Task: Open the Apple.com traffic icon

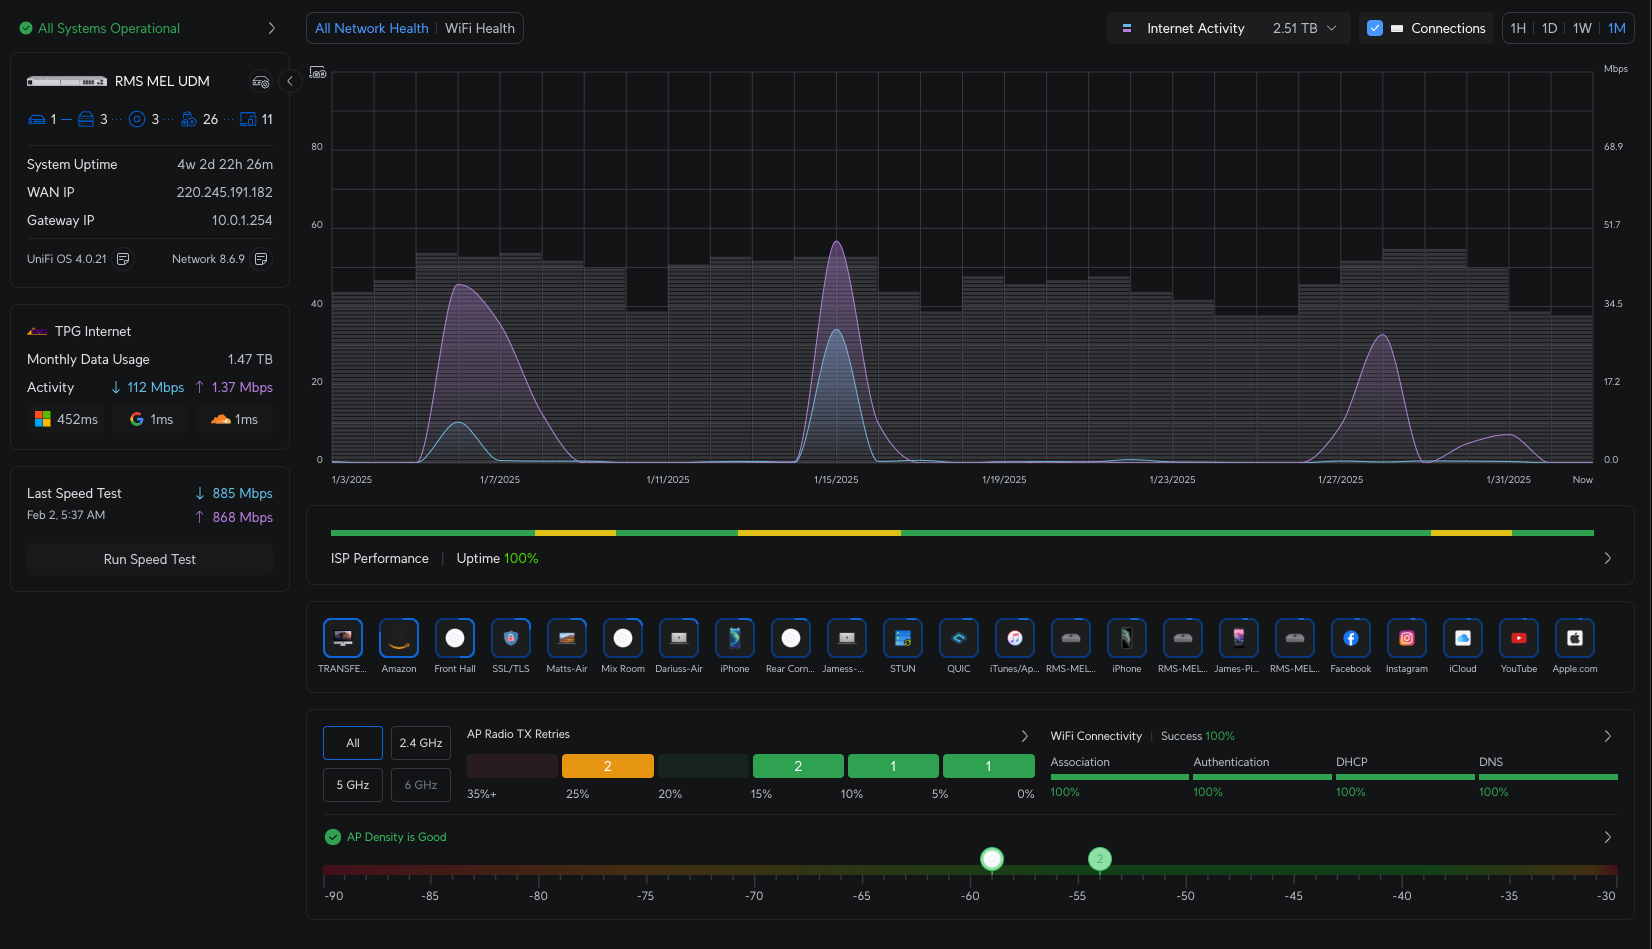Action: 1574,638
